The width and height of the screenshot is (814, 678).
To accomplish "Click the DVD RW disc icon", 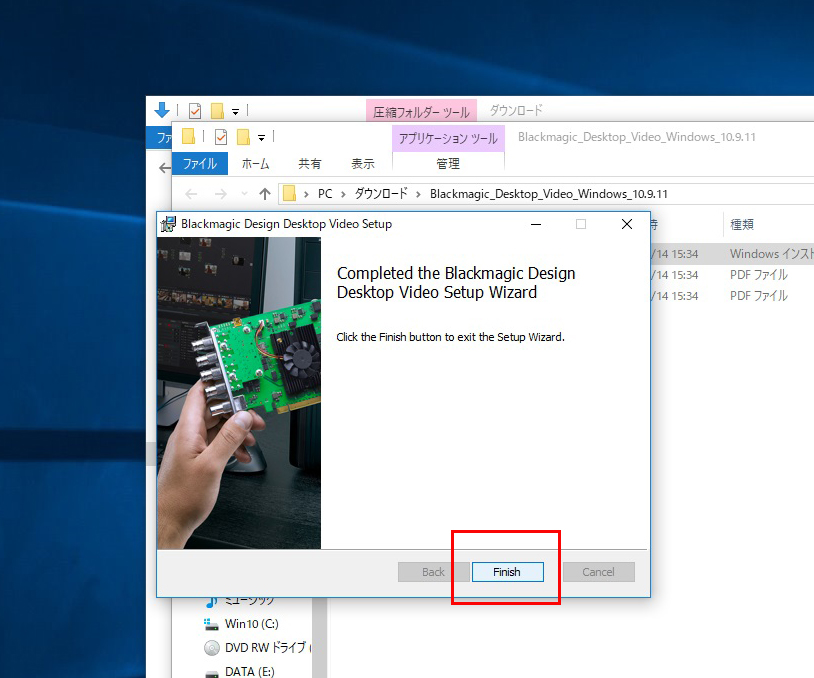I will pyautogui.click(x=212, y=648).
